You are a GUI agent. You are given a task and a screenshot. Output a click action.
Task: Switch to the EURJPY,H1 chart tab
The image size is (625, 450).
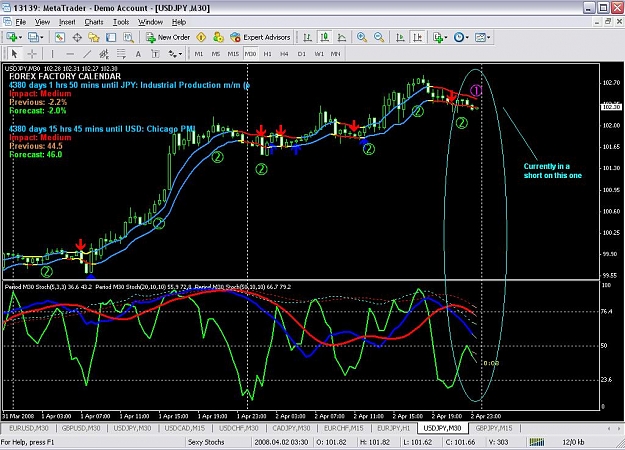(394, 428)
